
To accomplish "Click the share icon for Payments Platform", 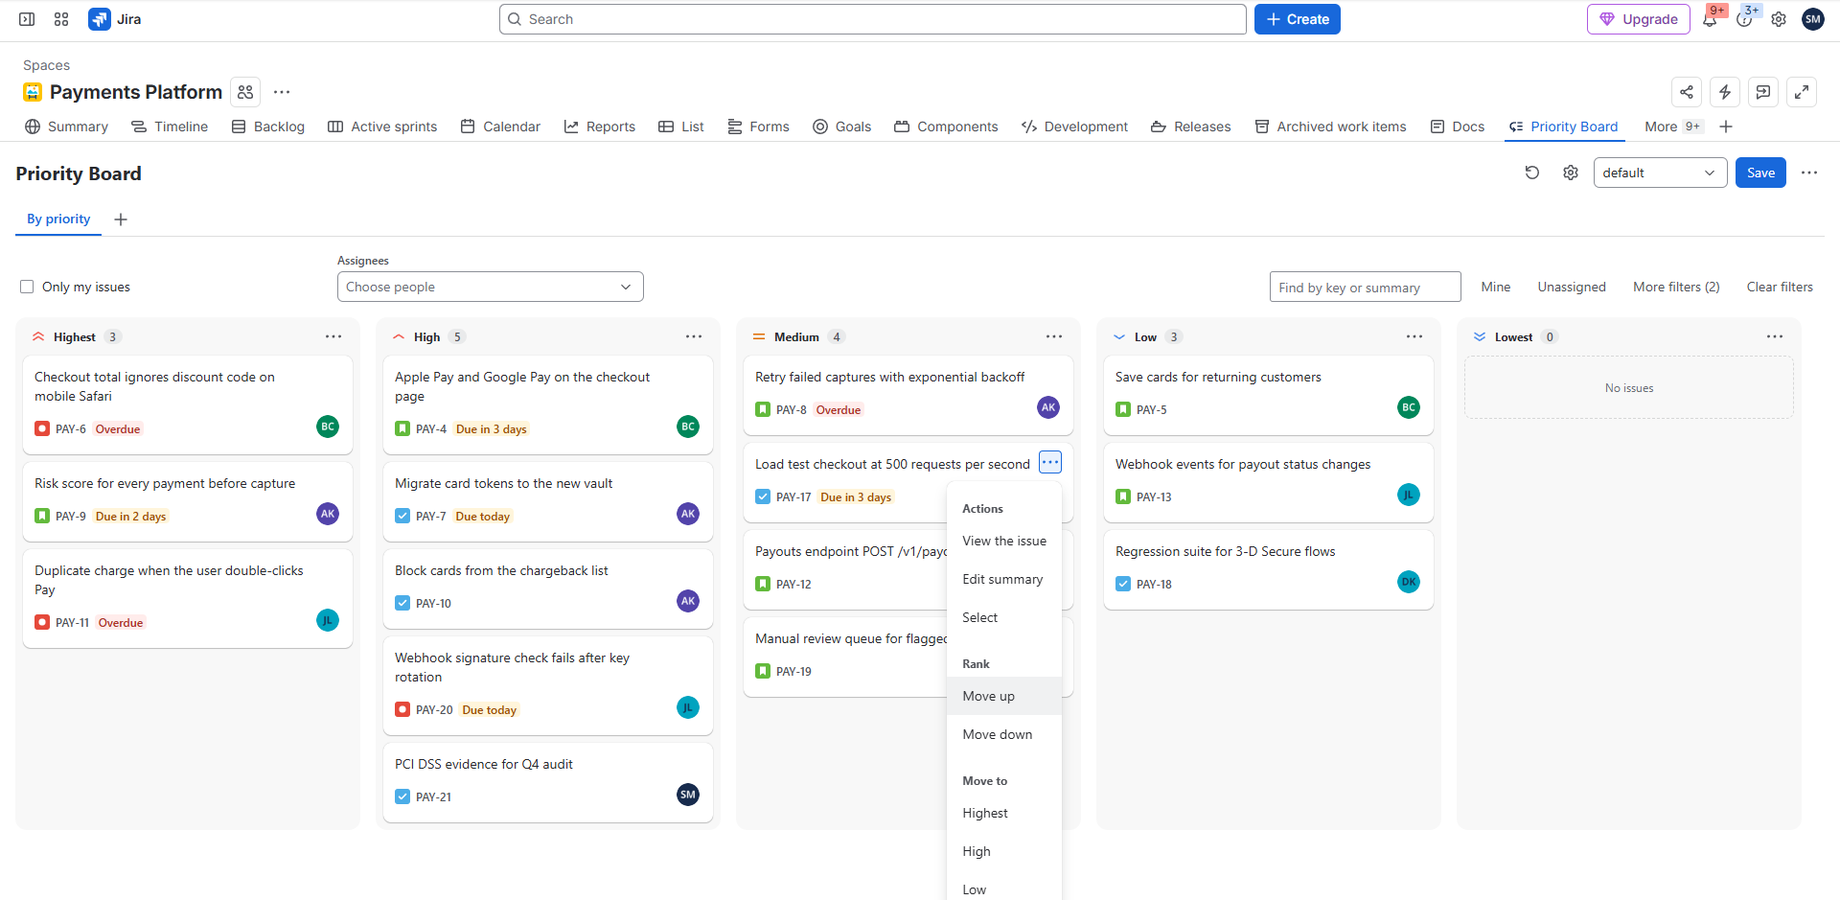I will pyautogui.click(x=1687, y=92).
